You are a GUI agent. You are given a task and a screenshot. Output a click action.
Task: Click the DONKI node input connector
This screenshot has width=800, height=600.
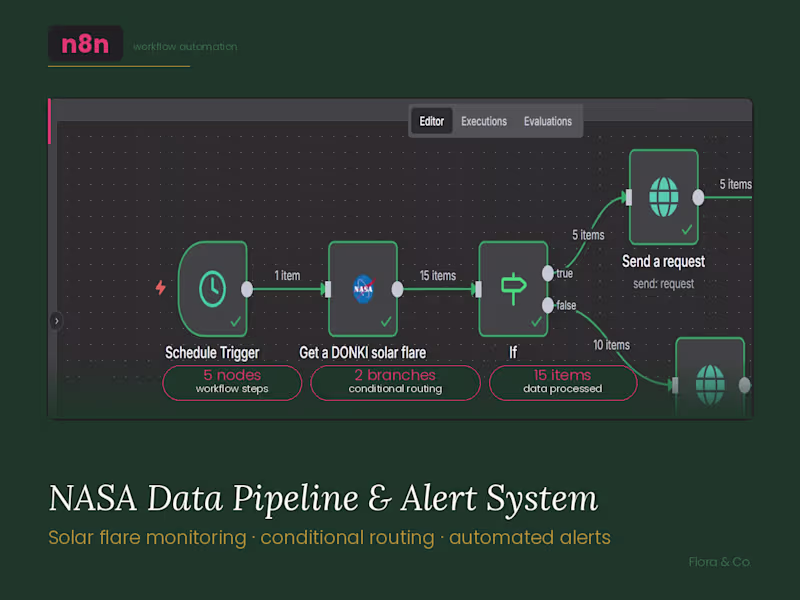click(x=328, y=289)
